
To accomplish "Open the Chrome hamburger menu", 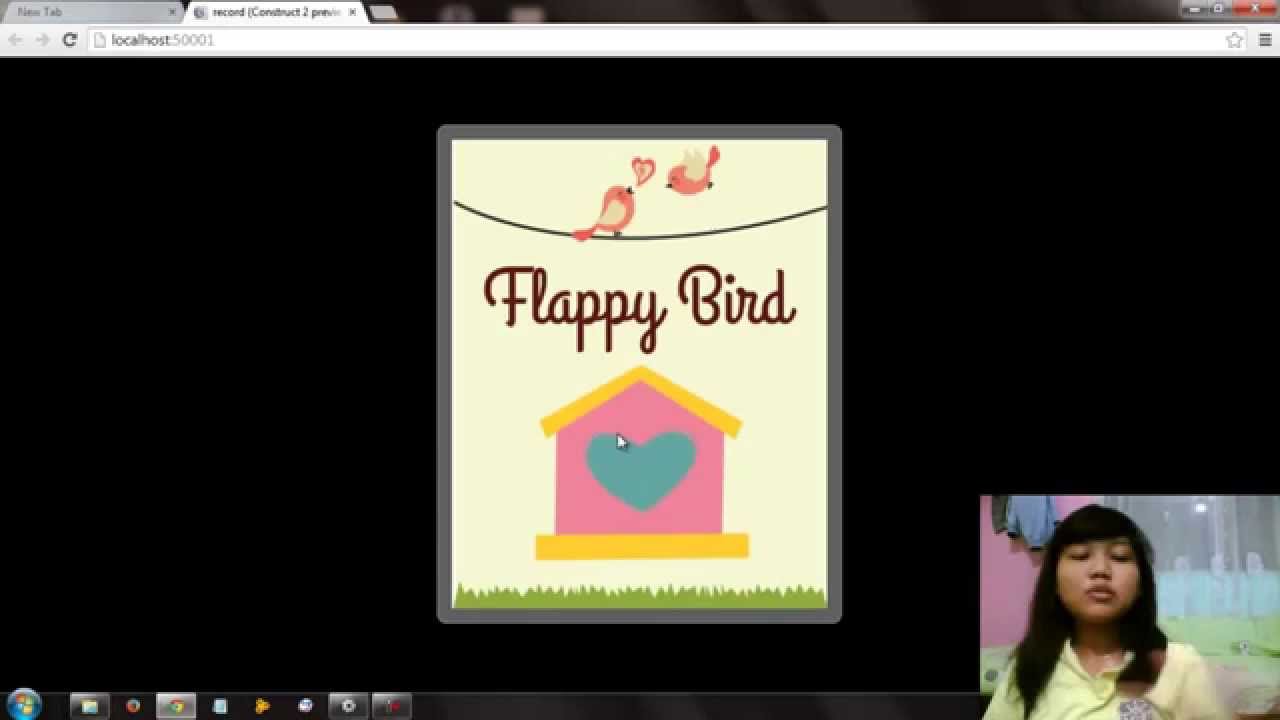I will 1265,40.
